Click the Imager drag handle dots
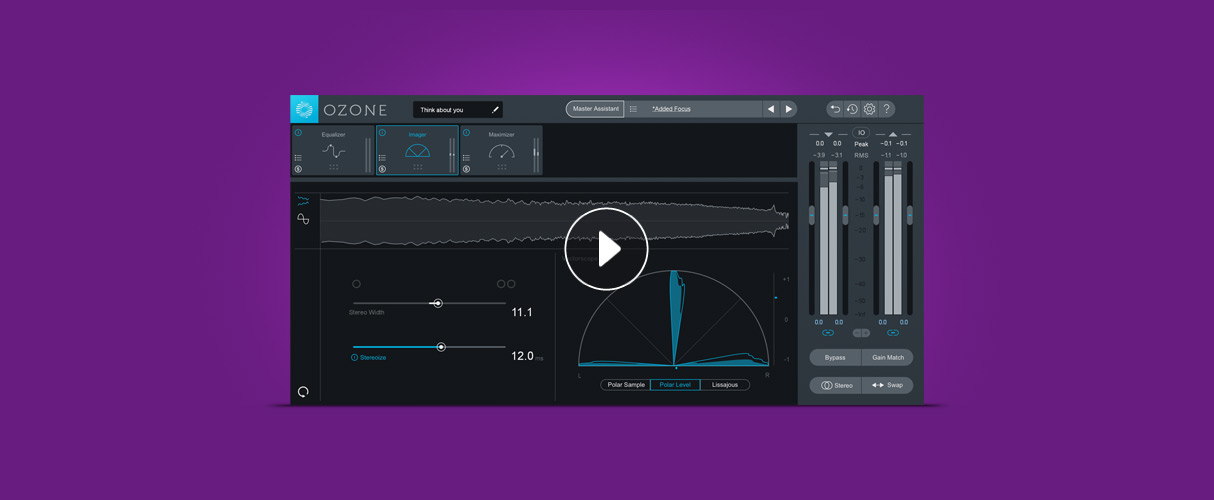Screen dimensions: 1214x500 [x=418, y=167]
